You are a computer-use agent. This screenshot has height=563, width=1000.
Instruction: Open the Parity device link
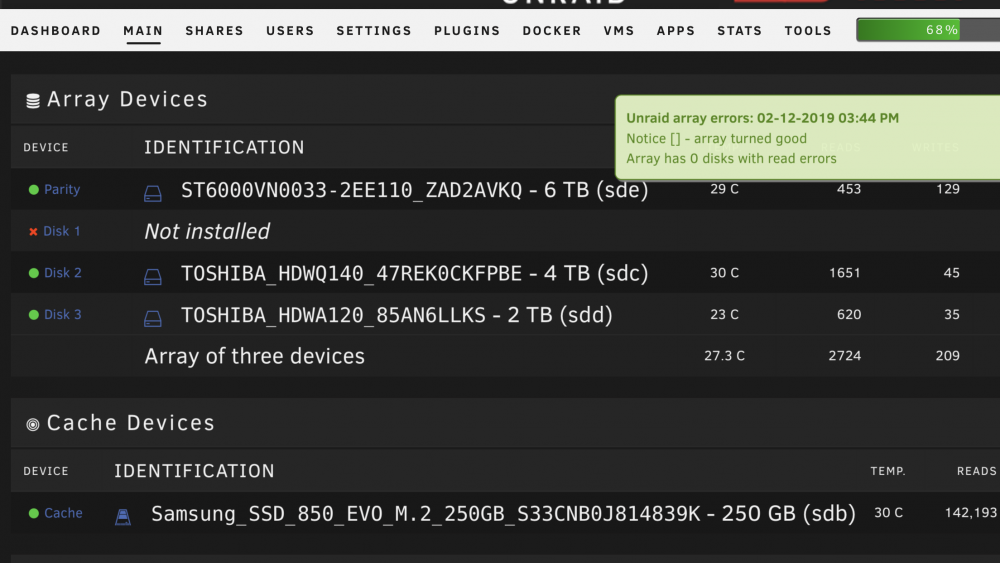(x=62, y=189)
